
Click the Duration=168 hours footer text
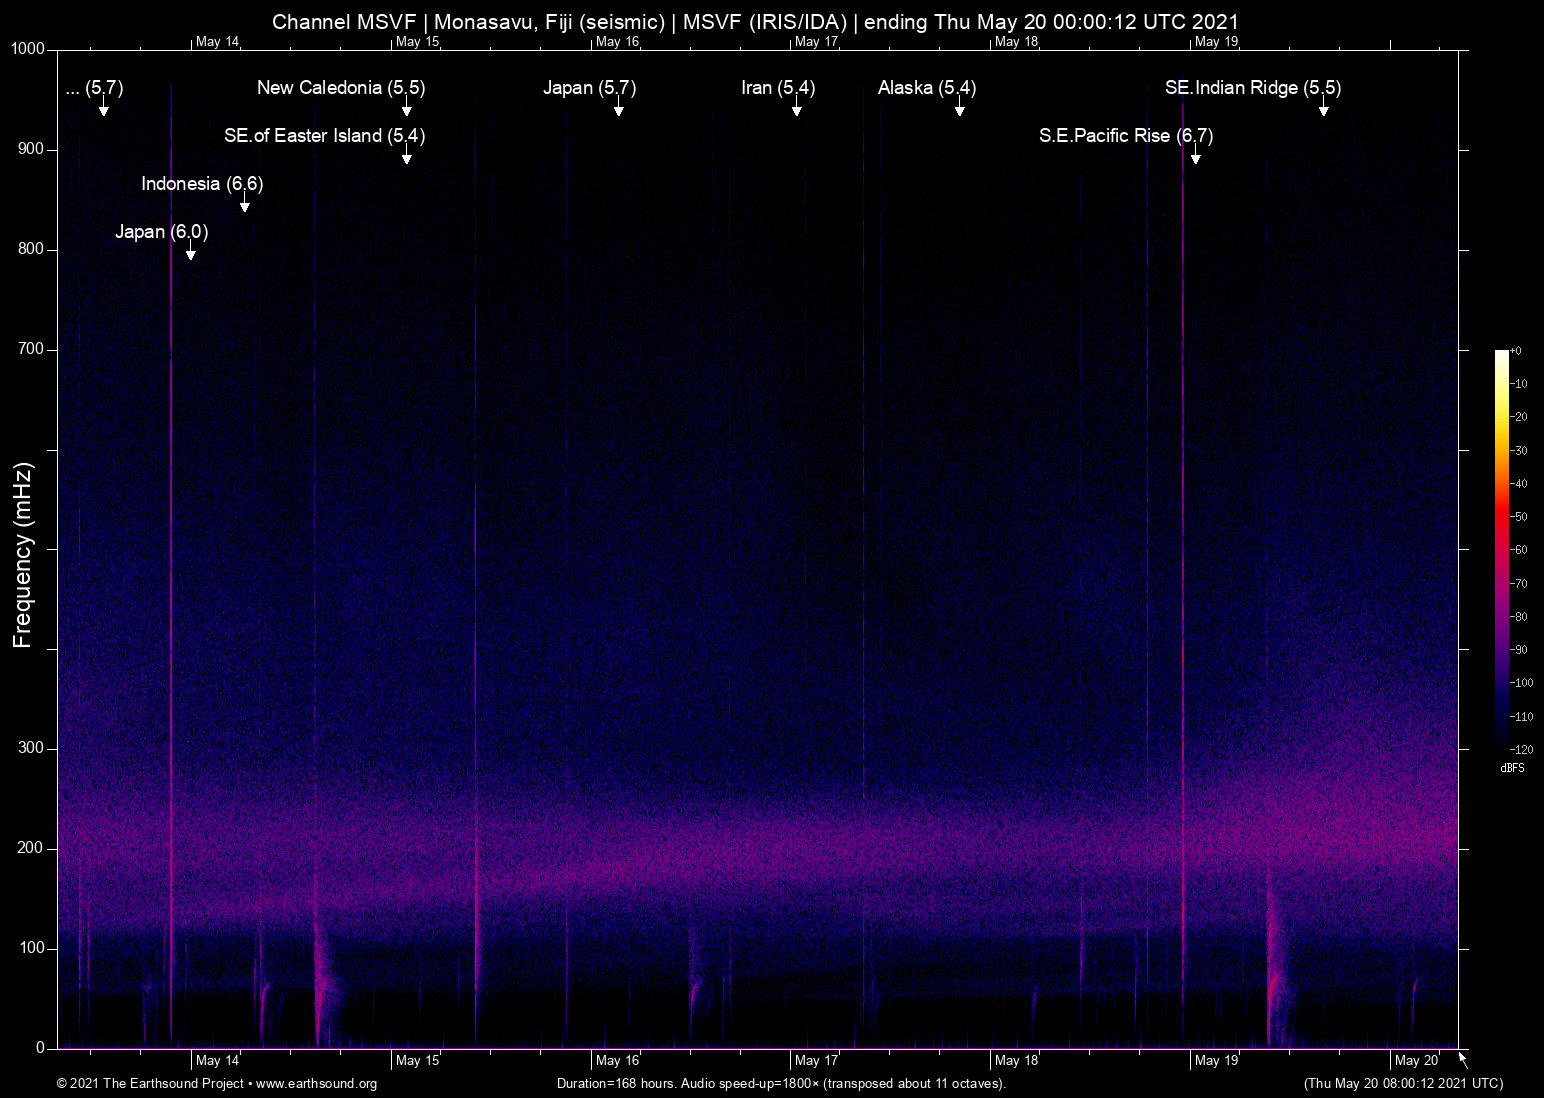pos(781,1084)
